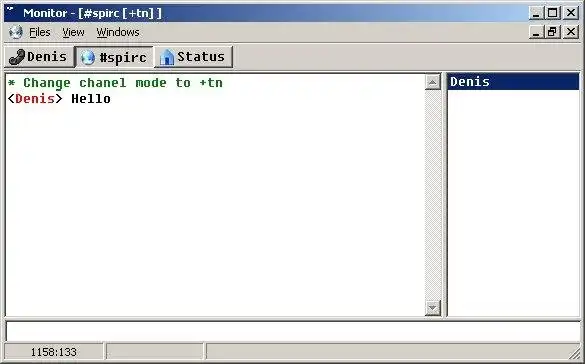585x364 pixels.
Task: Close the #spirc child window
Action: (x=571, y=32)
